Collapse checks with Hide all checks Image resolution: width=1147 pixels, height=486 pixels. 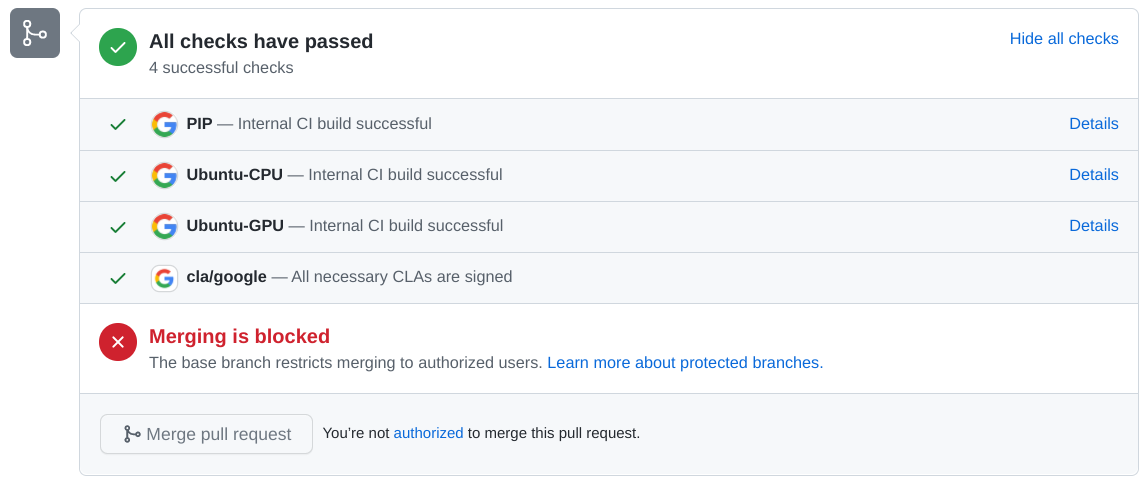tap(1063, 39)
